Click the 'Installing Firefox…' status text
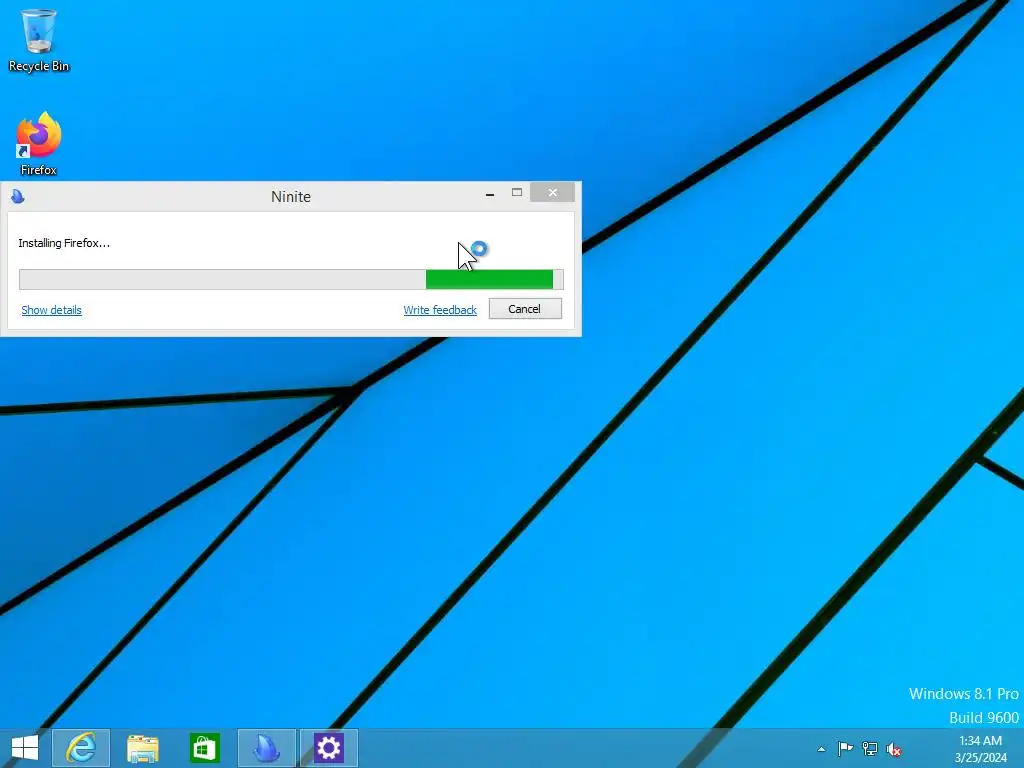This screenshot has height=768, width=1024. 64,243
